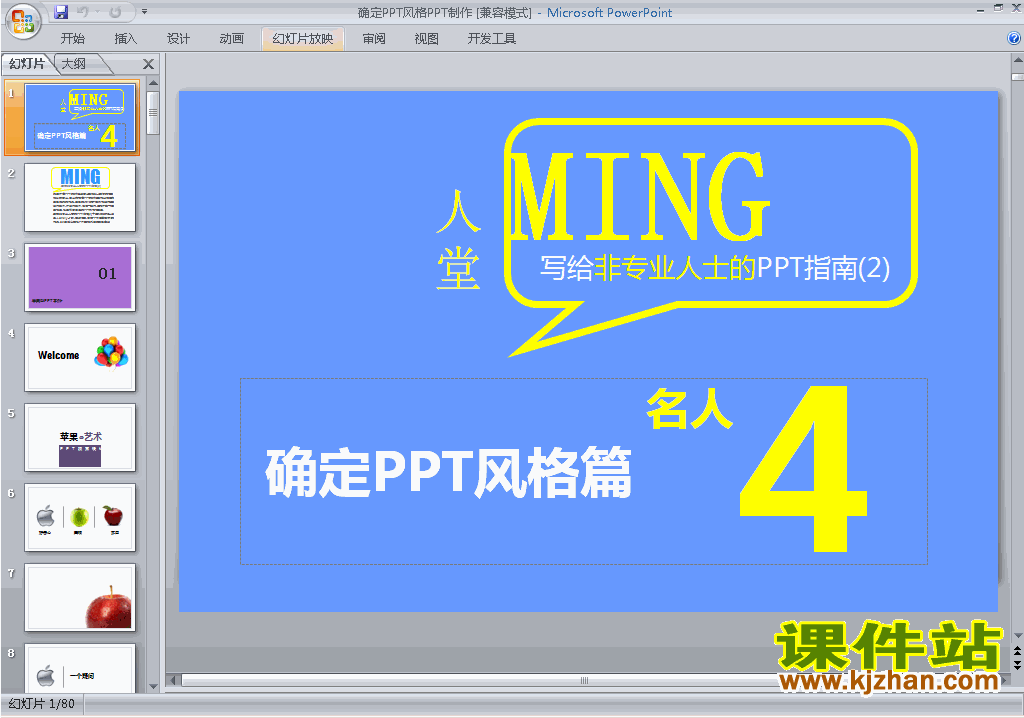Open the PowerPoint help icon
The image size is (1024, 718).
pos(1014,39)
